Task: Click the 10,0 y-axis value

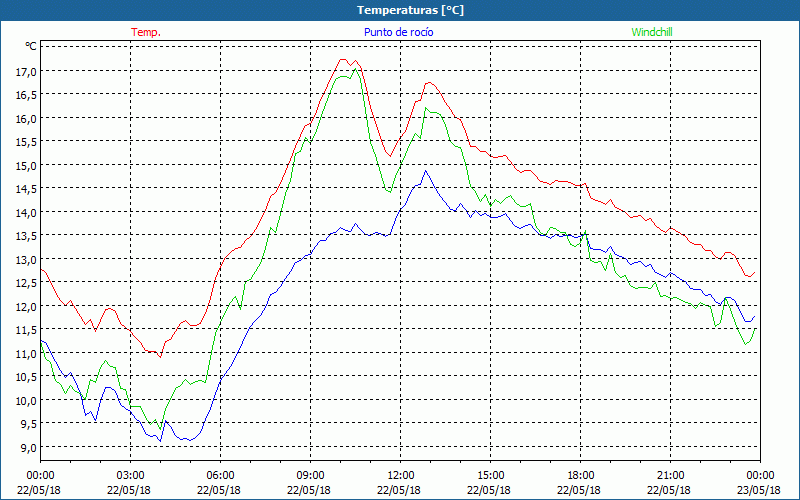Action: tap(27, 401)
